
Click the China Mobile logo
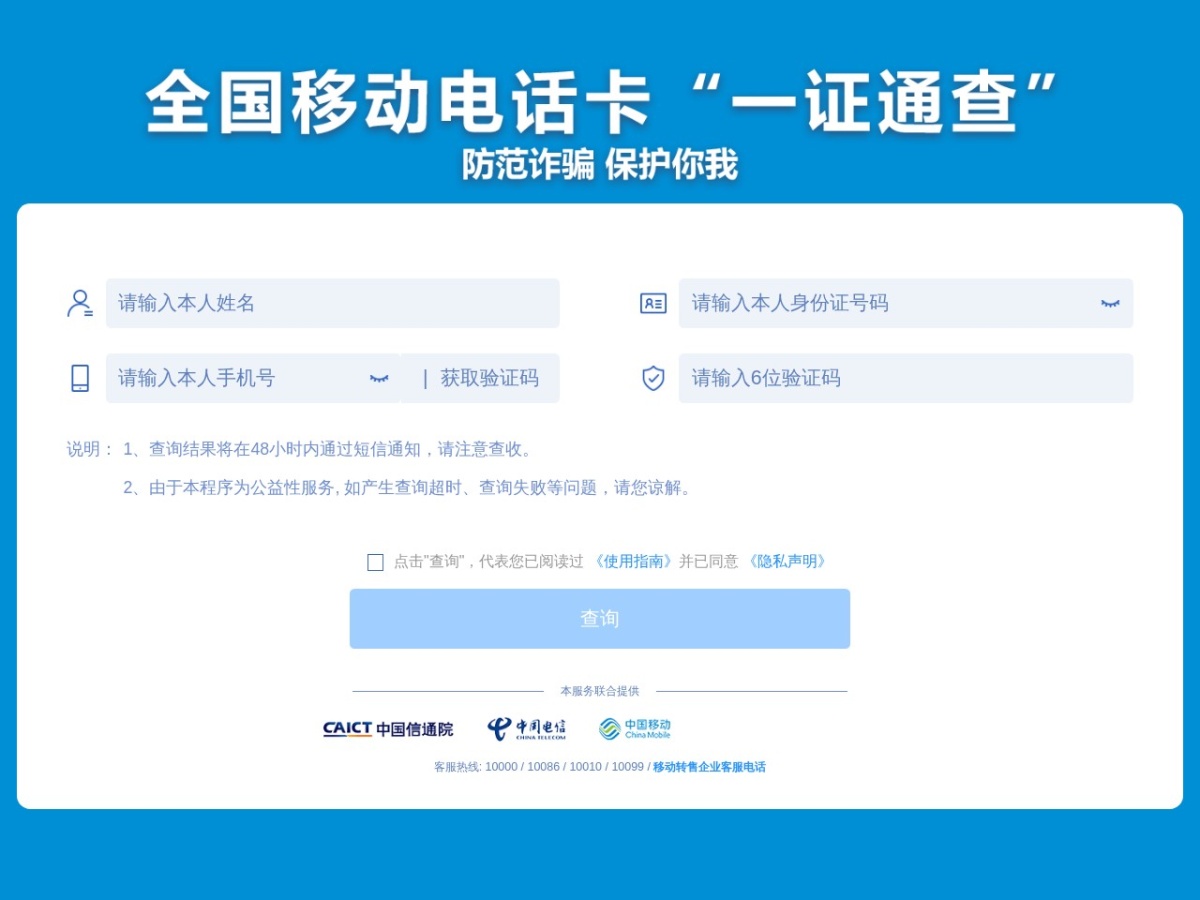(x=635, y=729)
